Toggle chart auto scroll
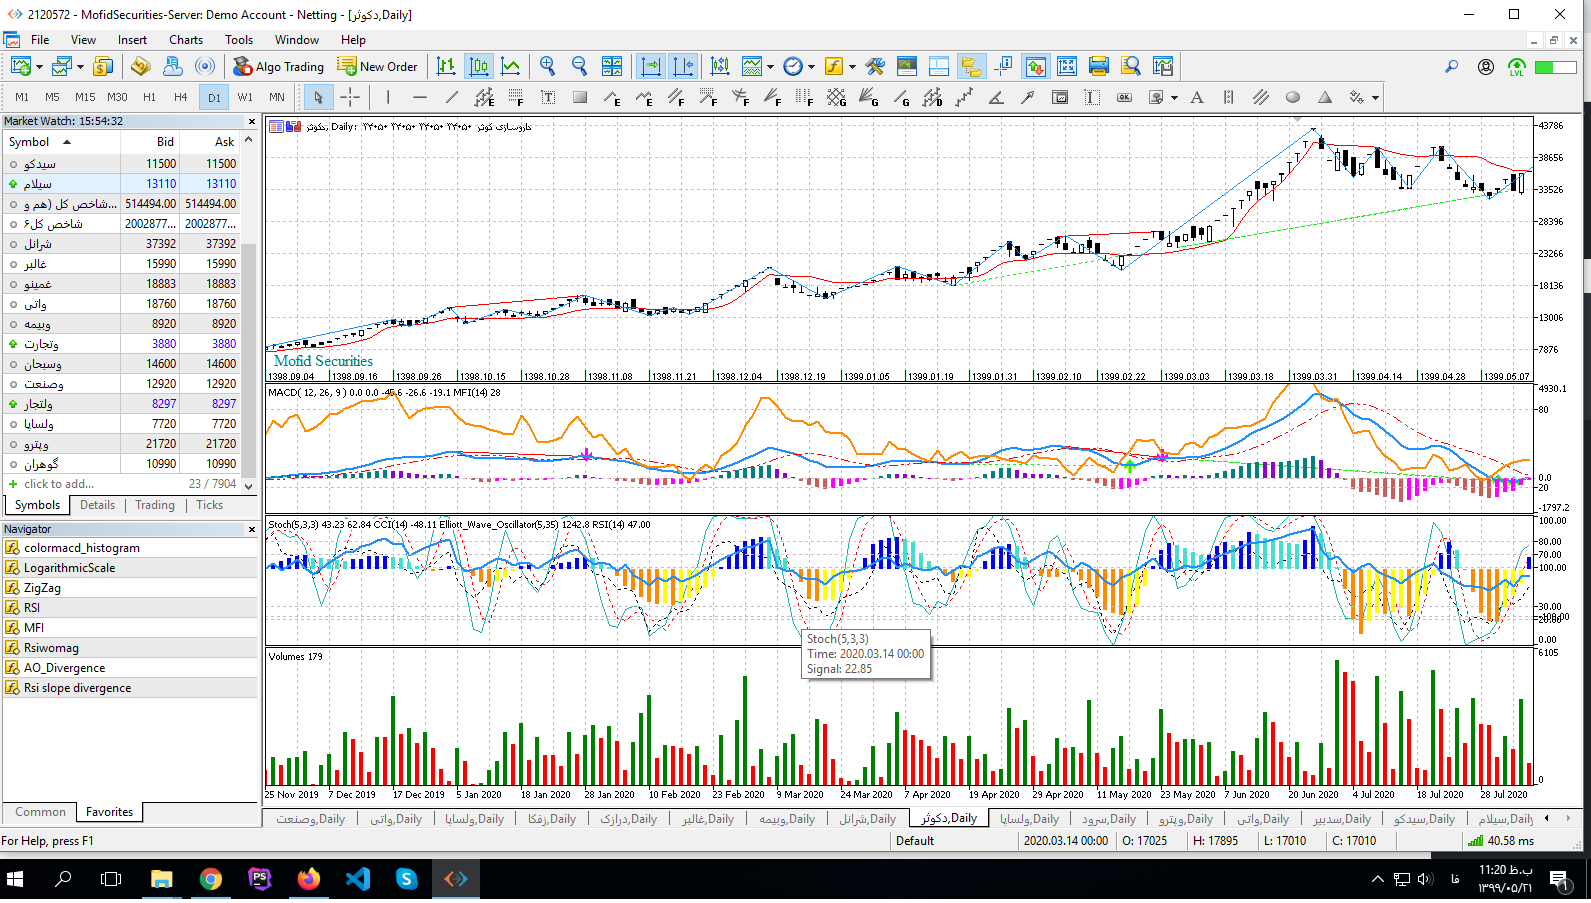 pos(650,66)
